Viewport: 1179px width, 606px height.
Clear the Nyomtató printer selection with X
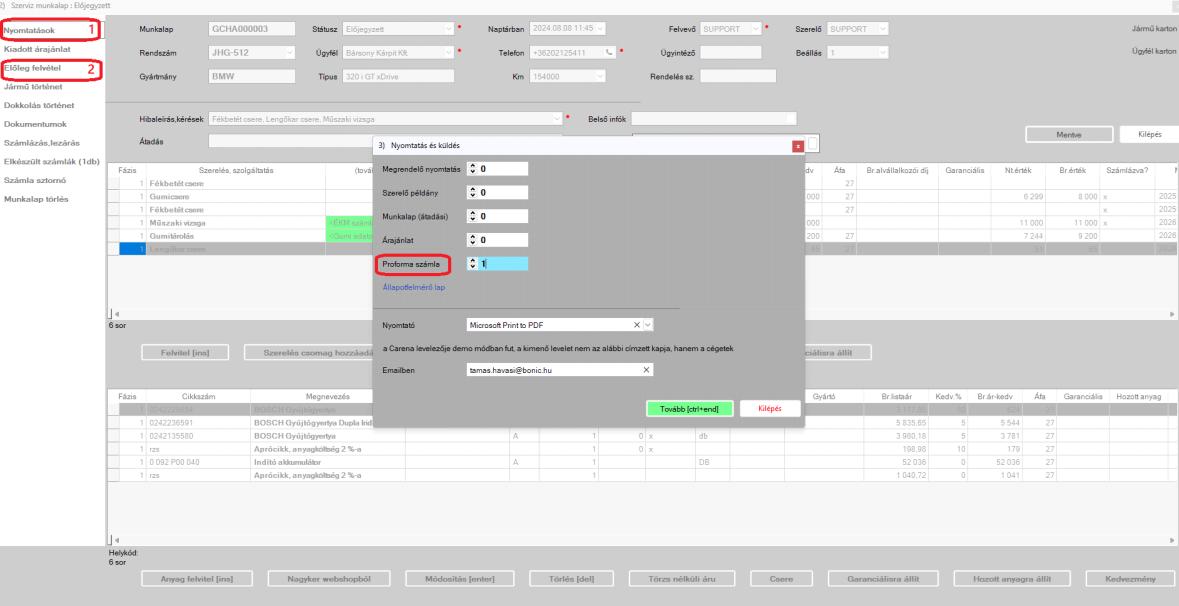coord(636,325)
